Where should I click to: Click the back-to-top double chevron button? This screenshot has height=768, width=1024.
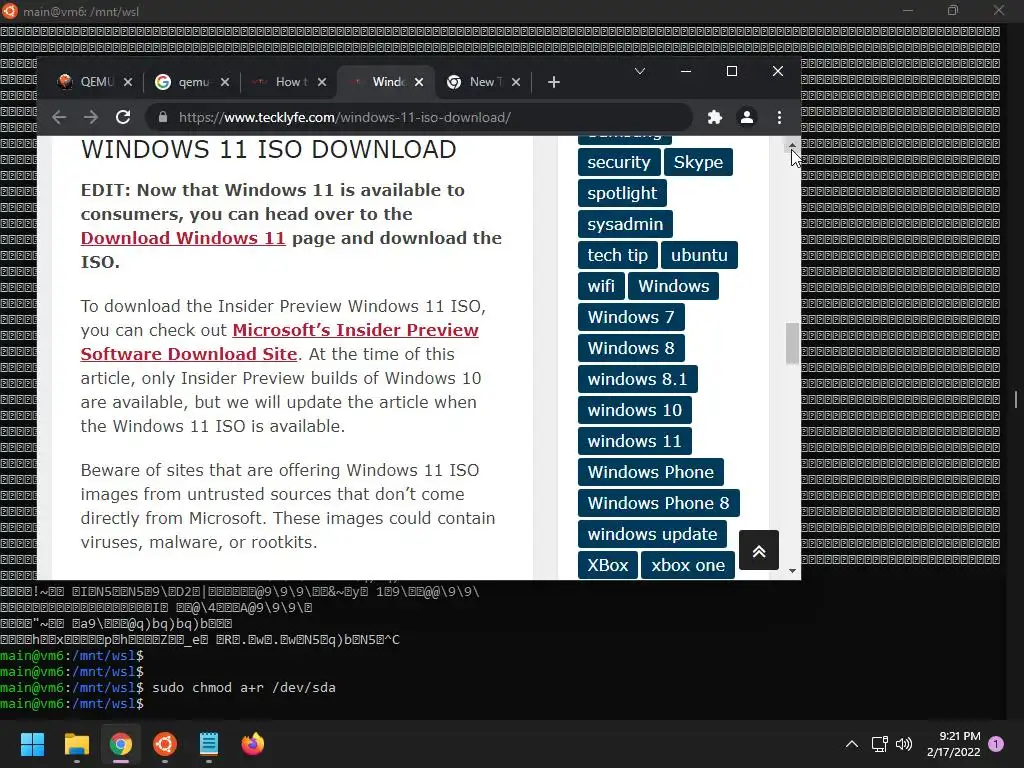point(759,551)
